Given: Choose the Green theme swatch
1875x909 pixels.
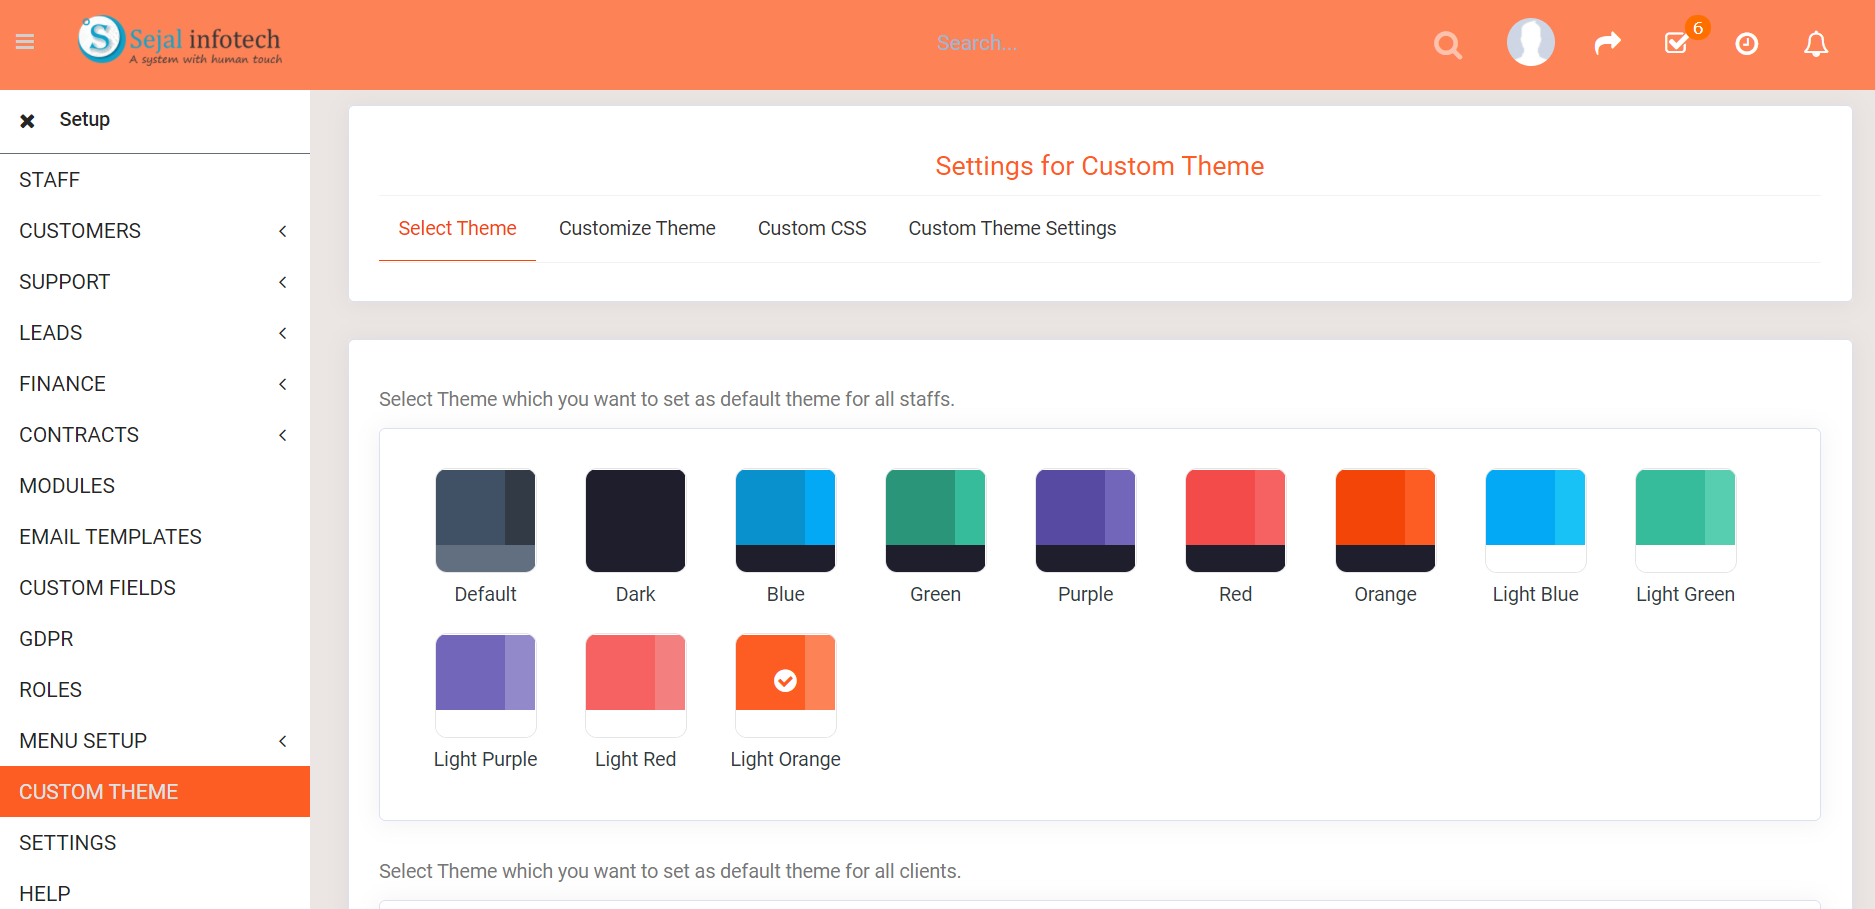Looking at the screenshot, I should [x=936, y=521].
